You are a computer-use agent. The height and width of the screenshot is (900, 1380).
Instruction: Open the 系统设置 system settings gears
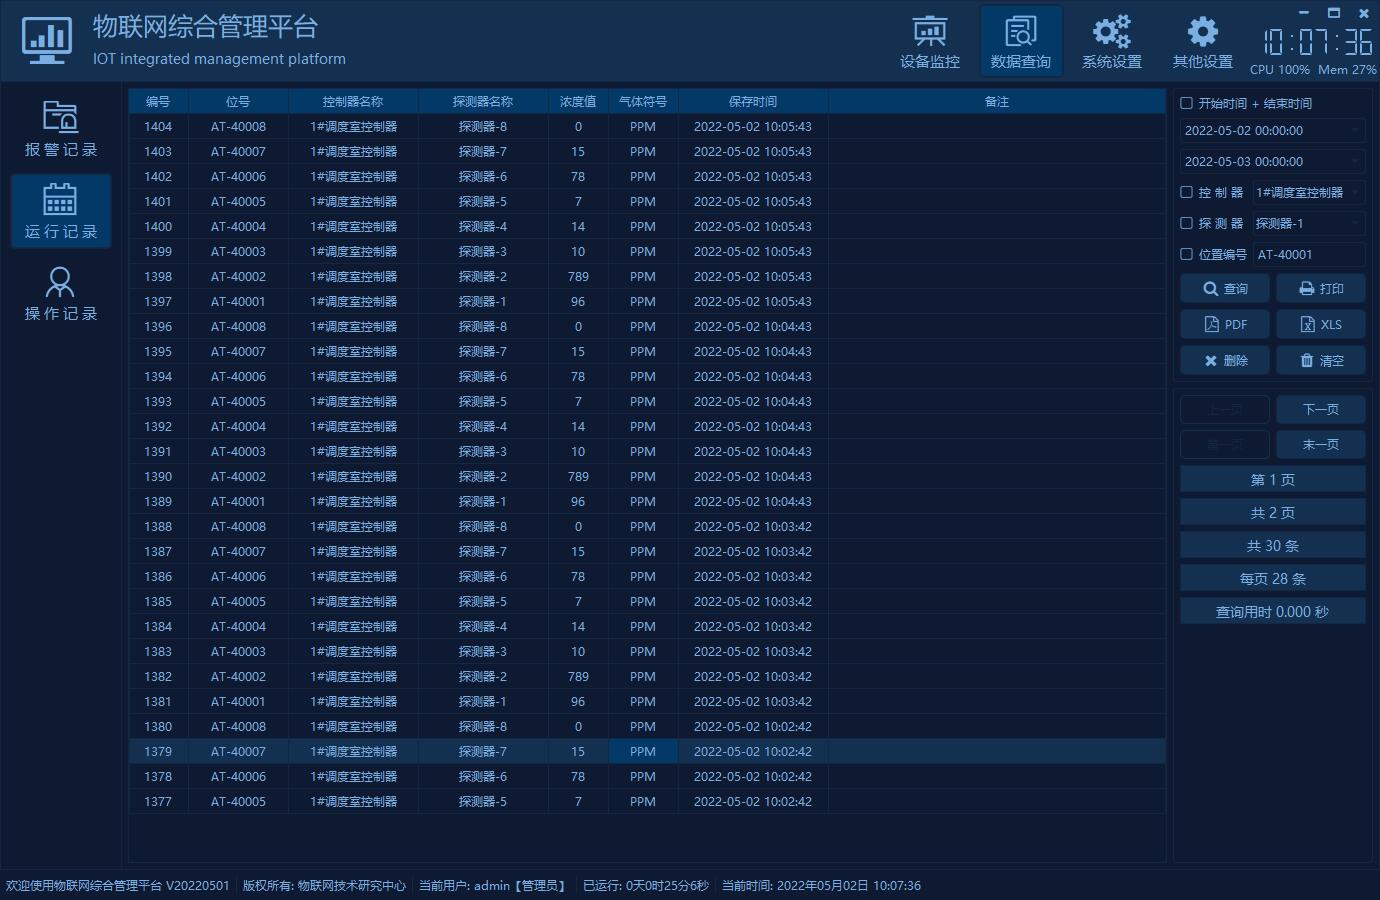tap(1111, 42)
